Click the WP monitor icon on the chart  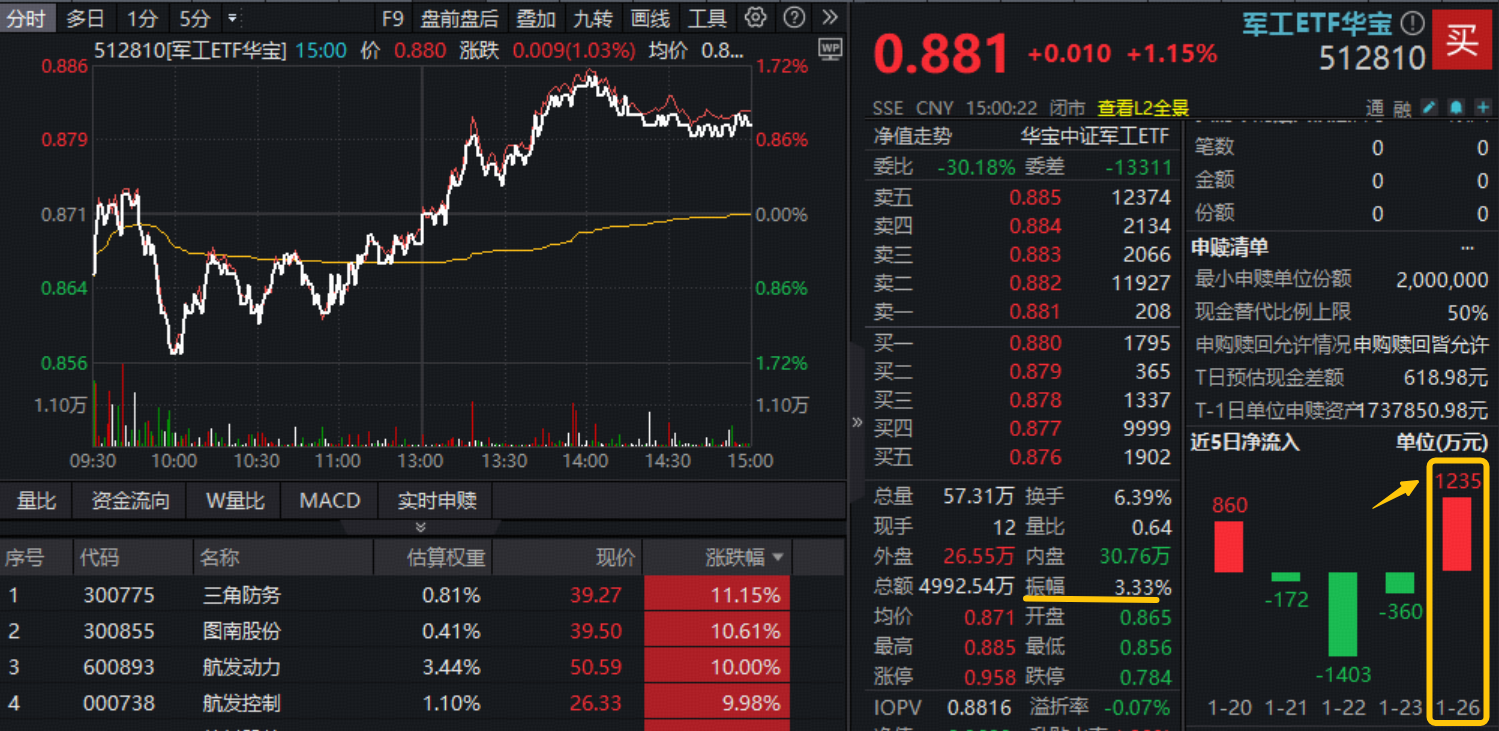click(x=830, y=50)
